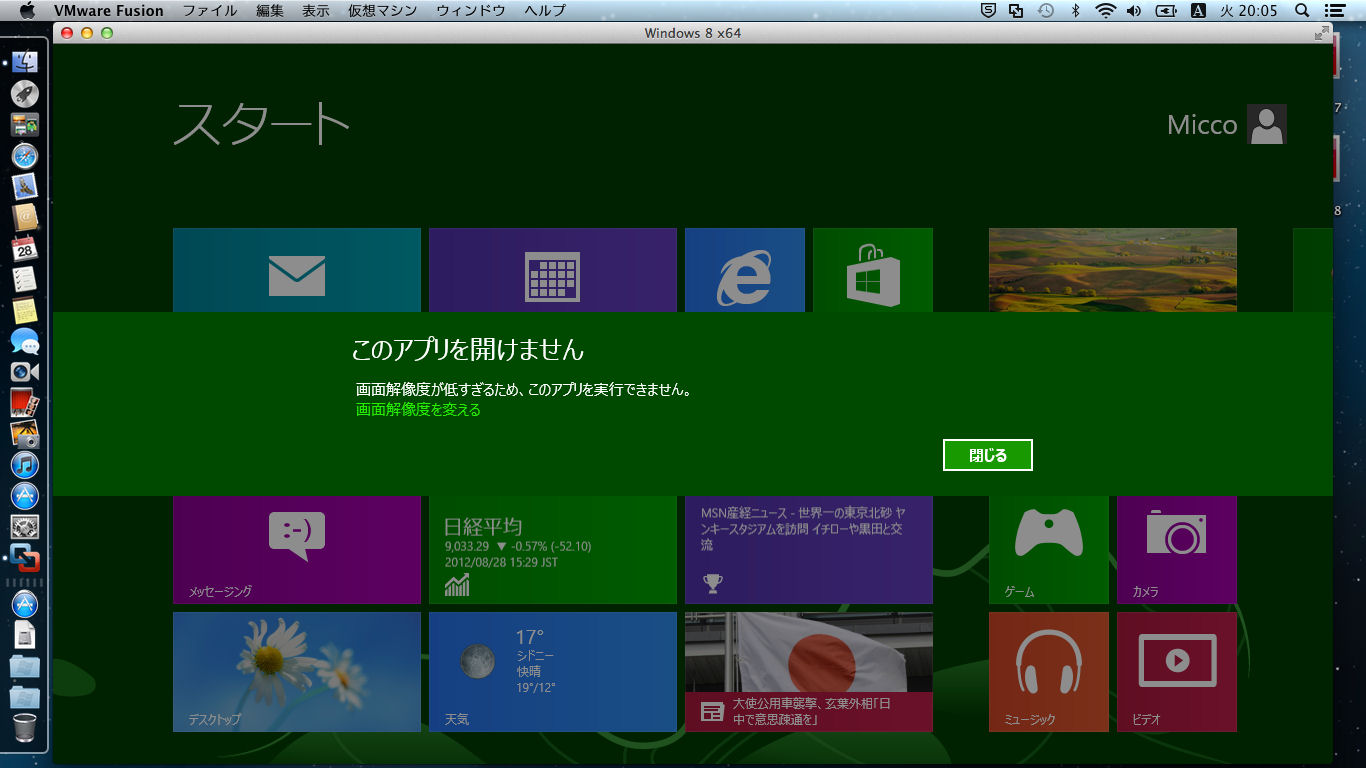This screenshot has height=768, width=1366.
Task: Open the メッセージング tile
Action: [x=297, y=550]
